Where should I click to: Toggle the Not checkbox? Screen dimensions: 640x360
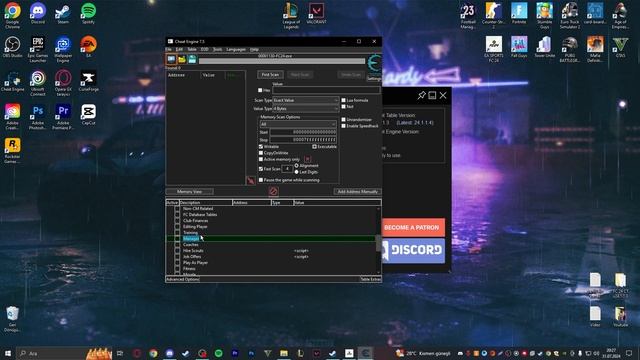[x=344, y=107]
